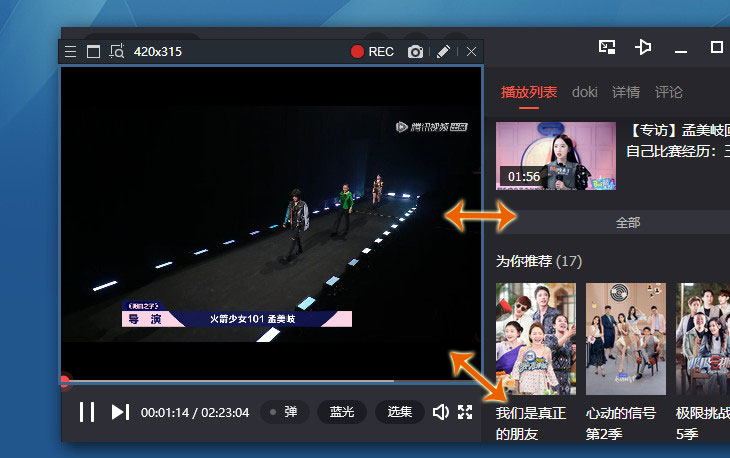Open the 01:56 interview video thumbnail
Image resolution: width=730 pixels, height=458 pixels.
click(556, 156)
